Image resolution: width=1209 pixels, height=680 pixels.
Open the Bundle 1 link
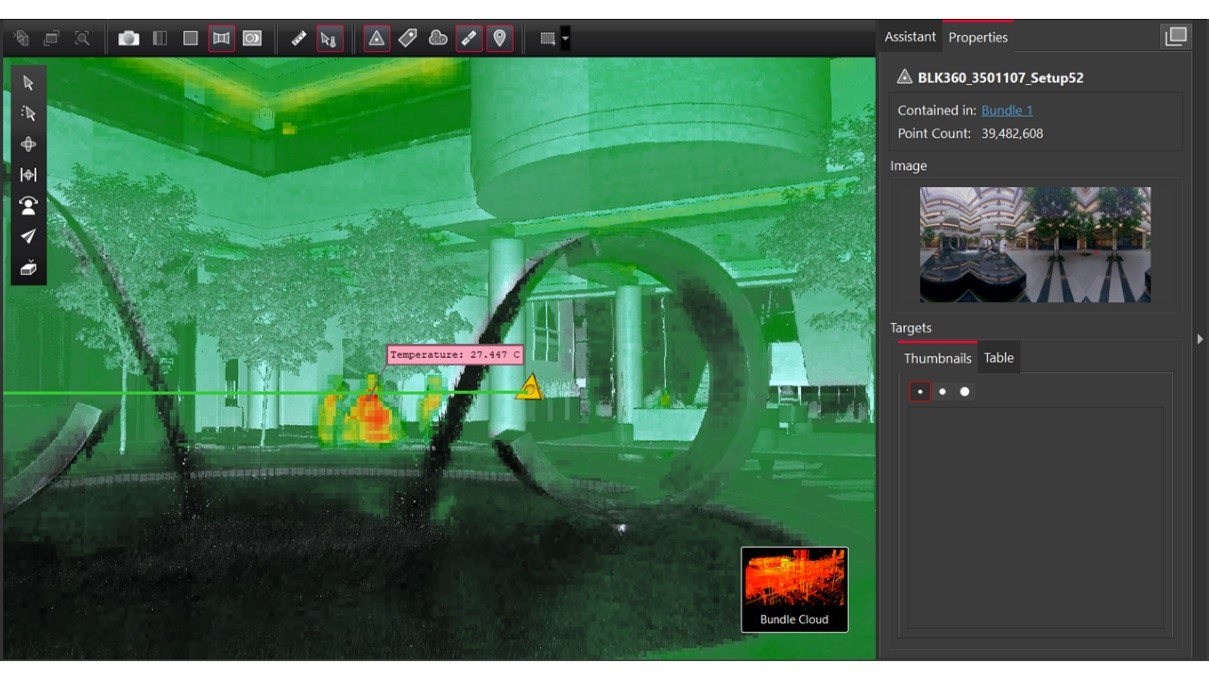point(1006,110)
